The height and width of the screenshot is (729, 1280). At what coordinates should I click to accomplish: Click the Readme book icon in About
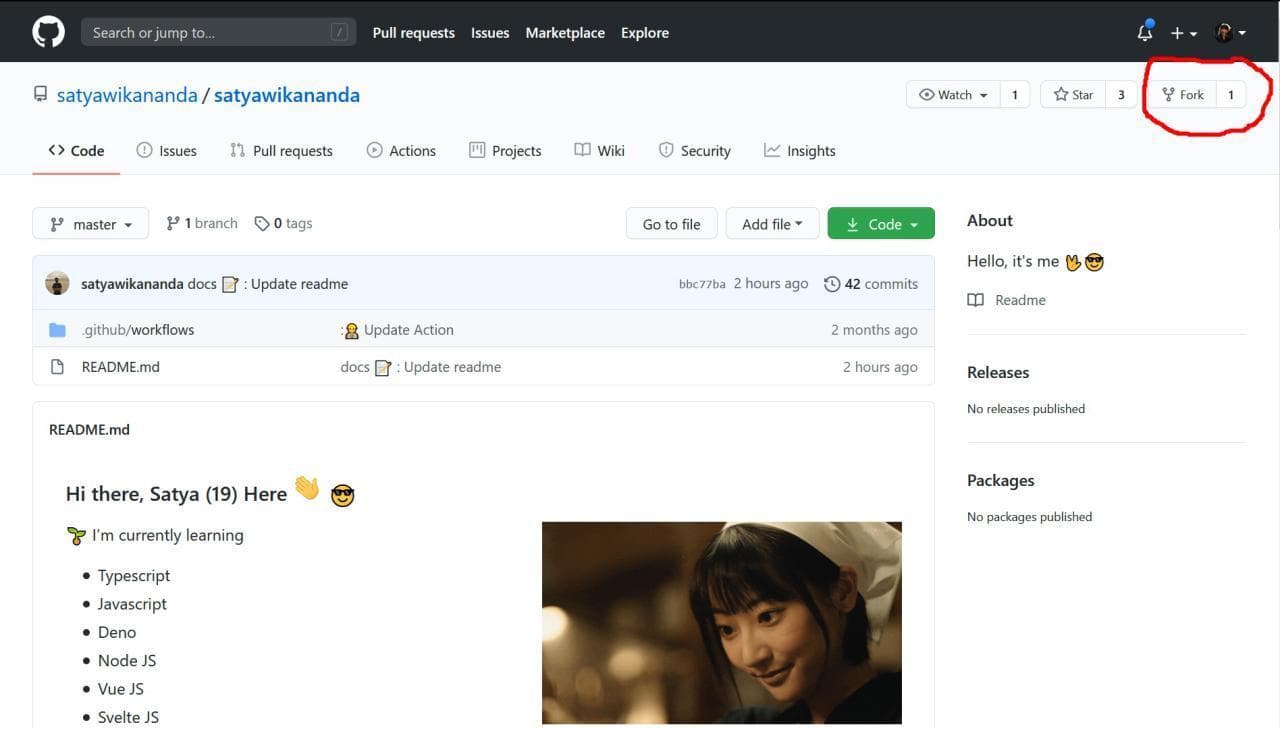click(x=976, y=300)
